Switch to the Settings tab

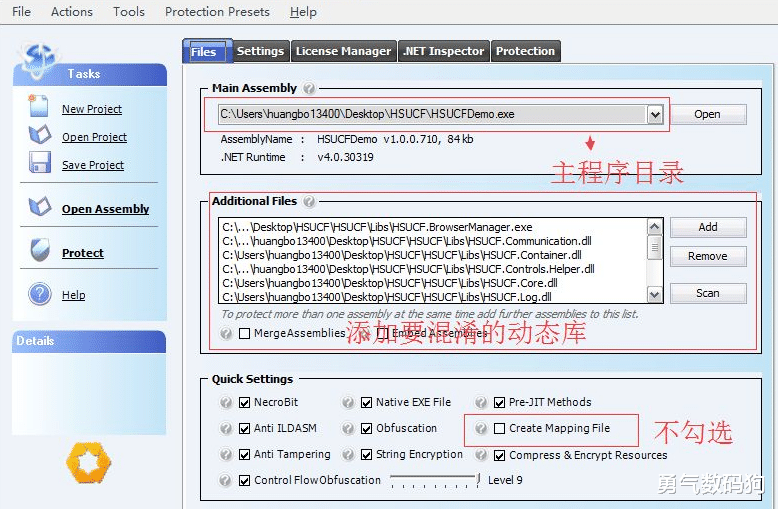(x=260, y=51)
